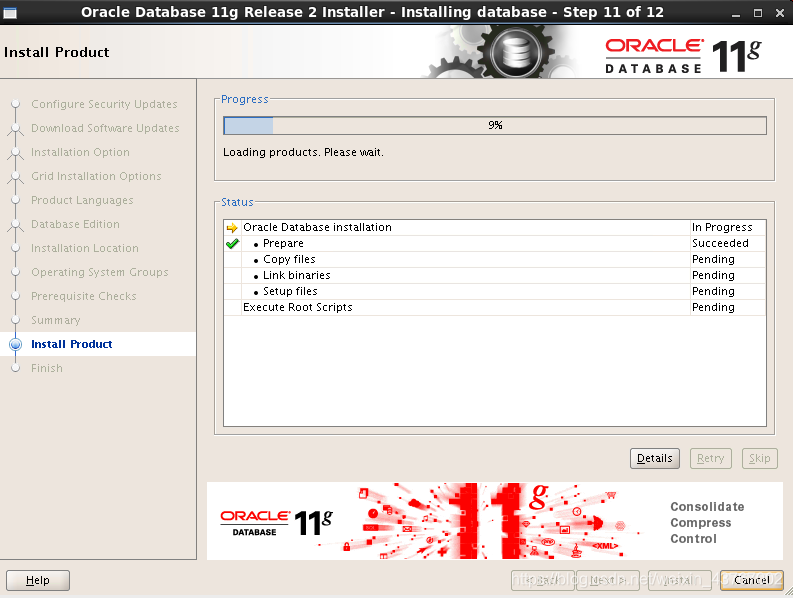Select Summary step in sidebar
The image size is (793, 598).
[x=56, y=320]
